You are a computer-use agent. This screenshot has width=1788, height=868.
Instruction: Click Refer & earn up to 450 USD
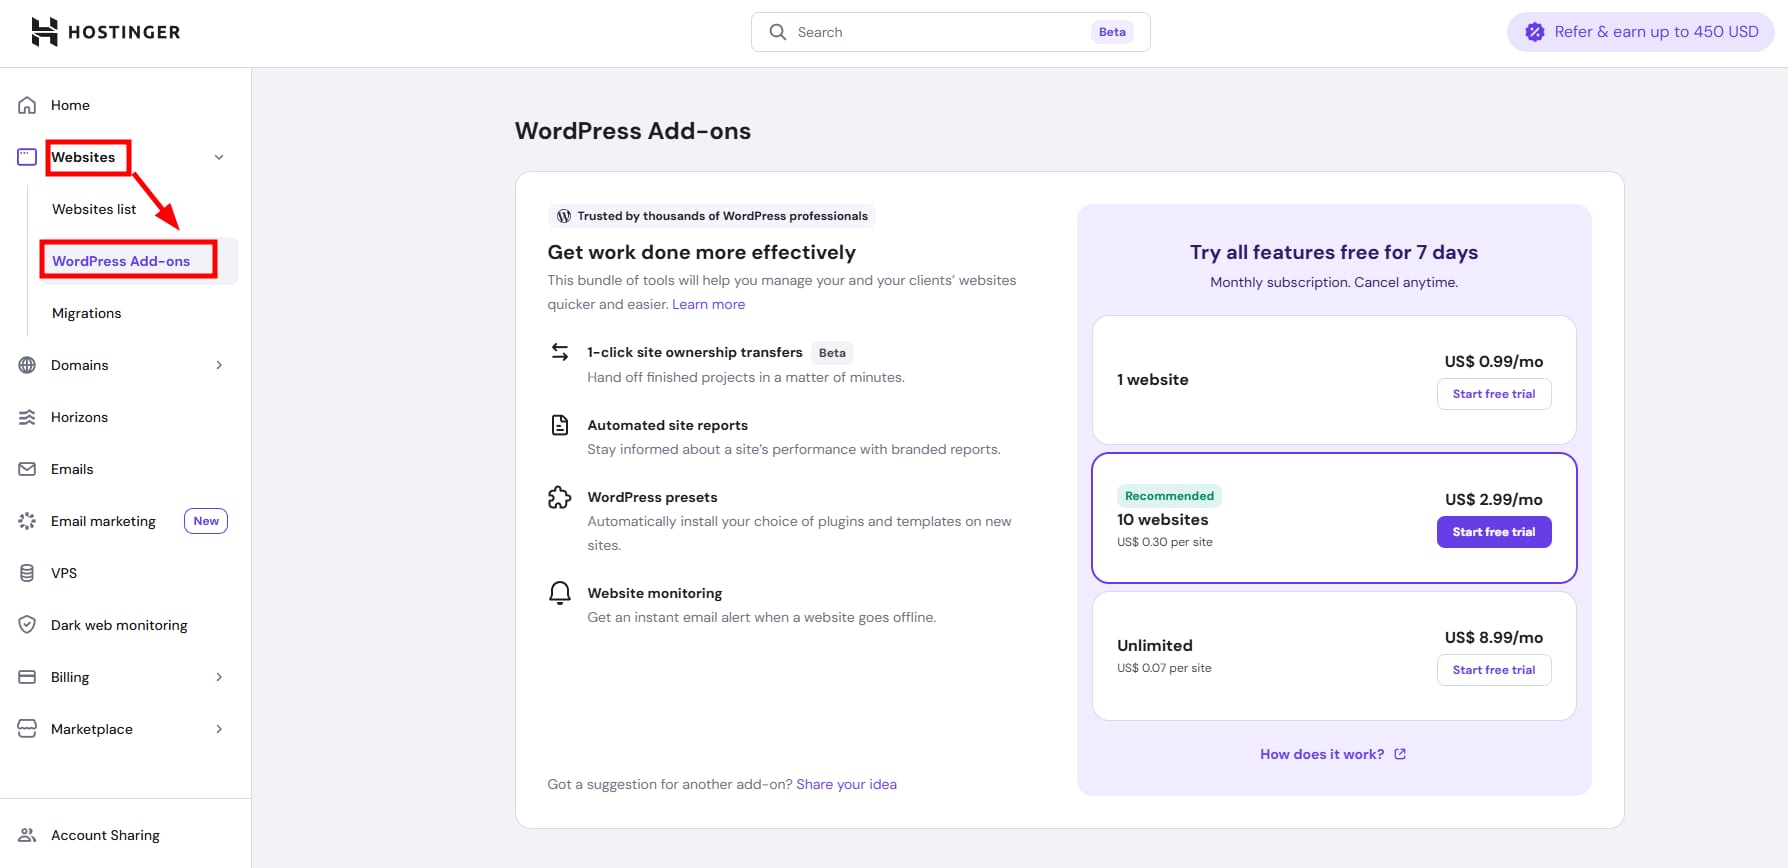pyautogui.click(x=1641, y=32)
